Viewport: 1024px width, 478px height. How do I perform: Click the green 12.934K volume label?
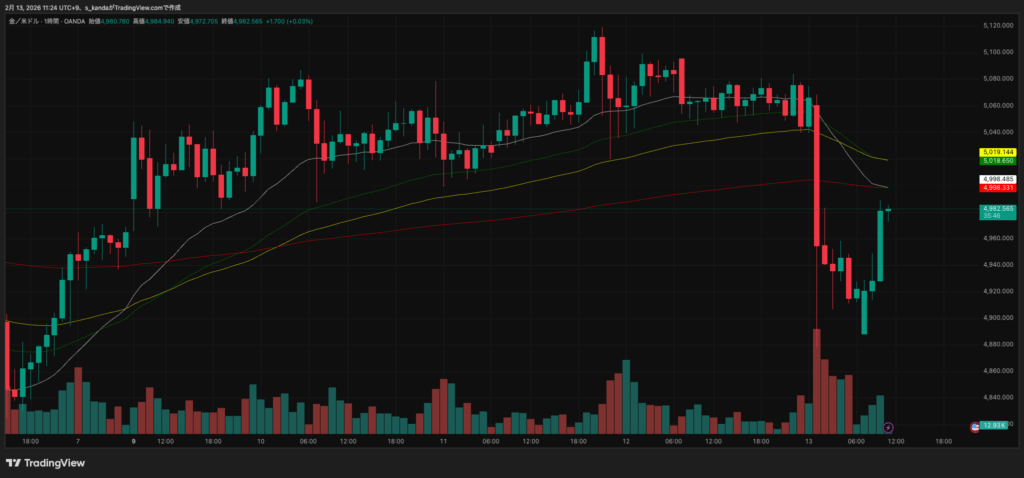pyautogui.click(x=993, y=426)
